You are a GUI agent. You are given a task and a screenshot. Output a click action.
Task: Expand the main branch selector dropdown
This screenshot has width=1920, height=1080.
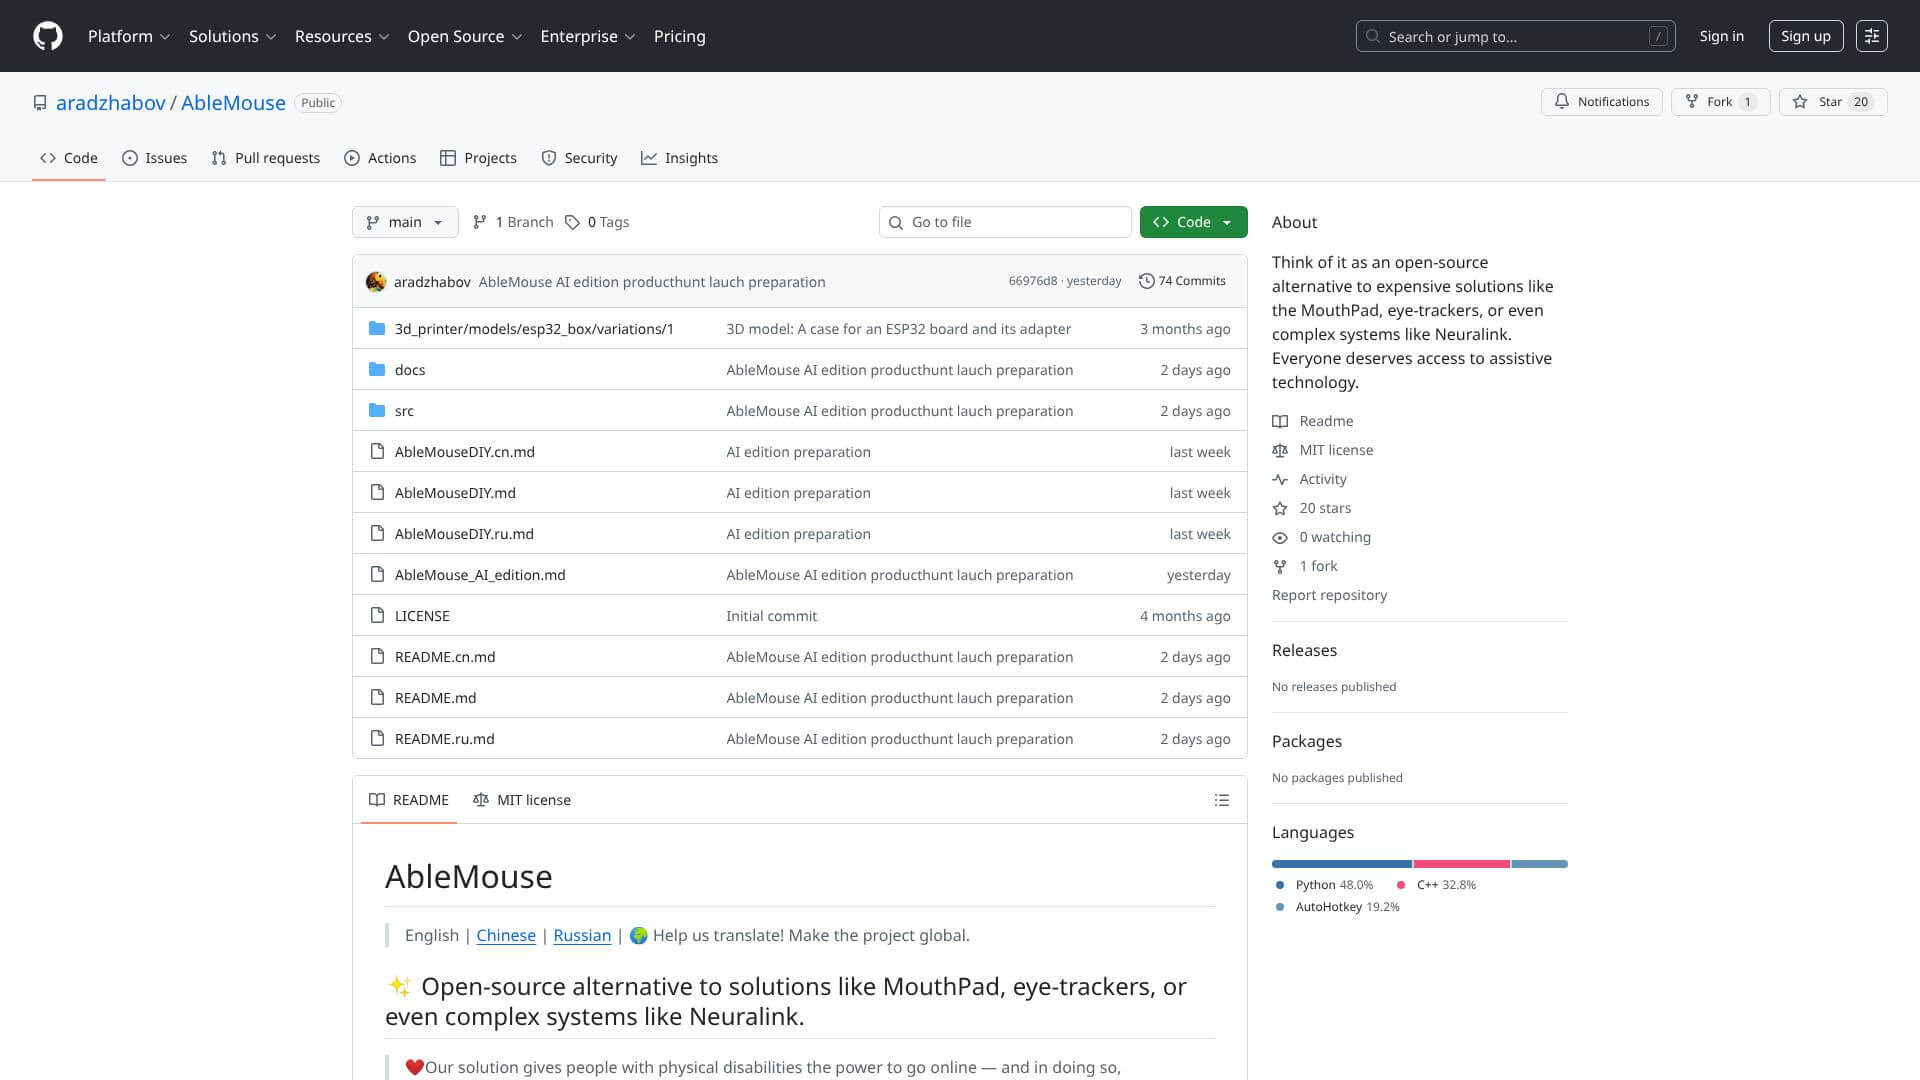pyautogui.click(x=405, y=222)
